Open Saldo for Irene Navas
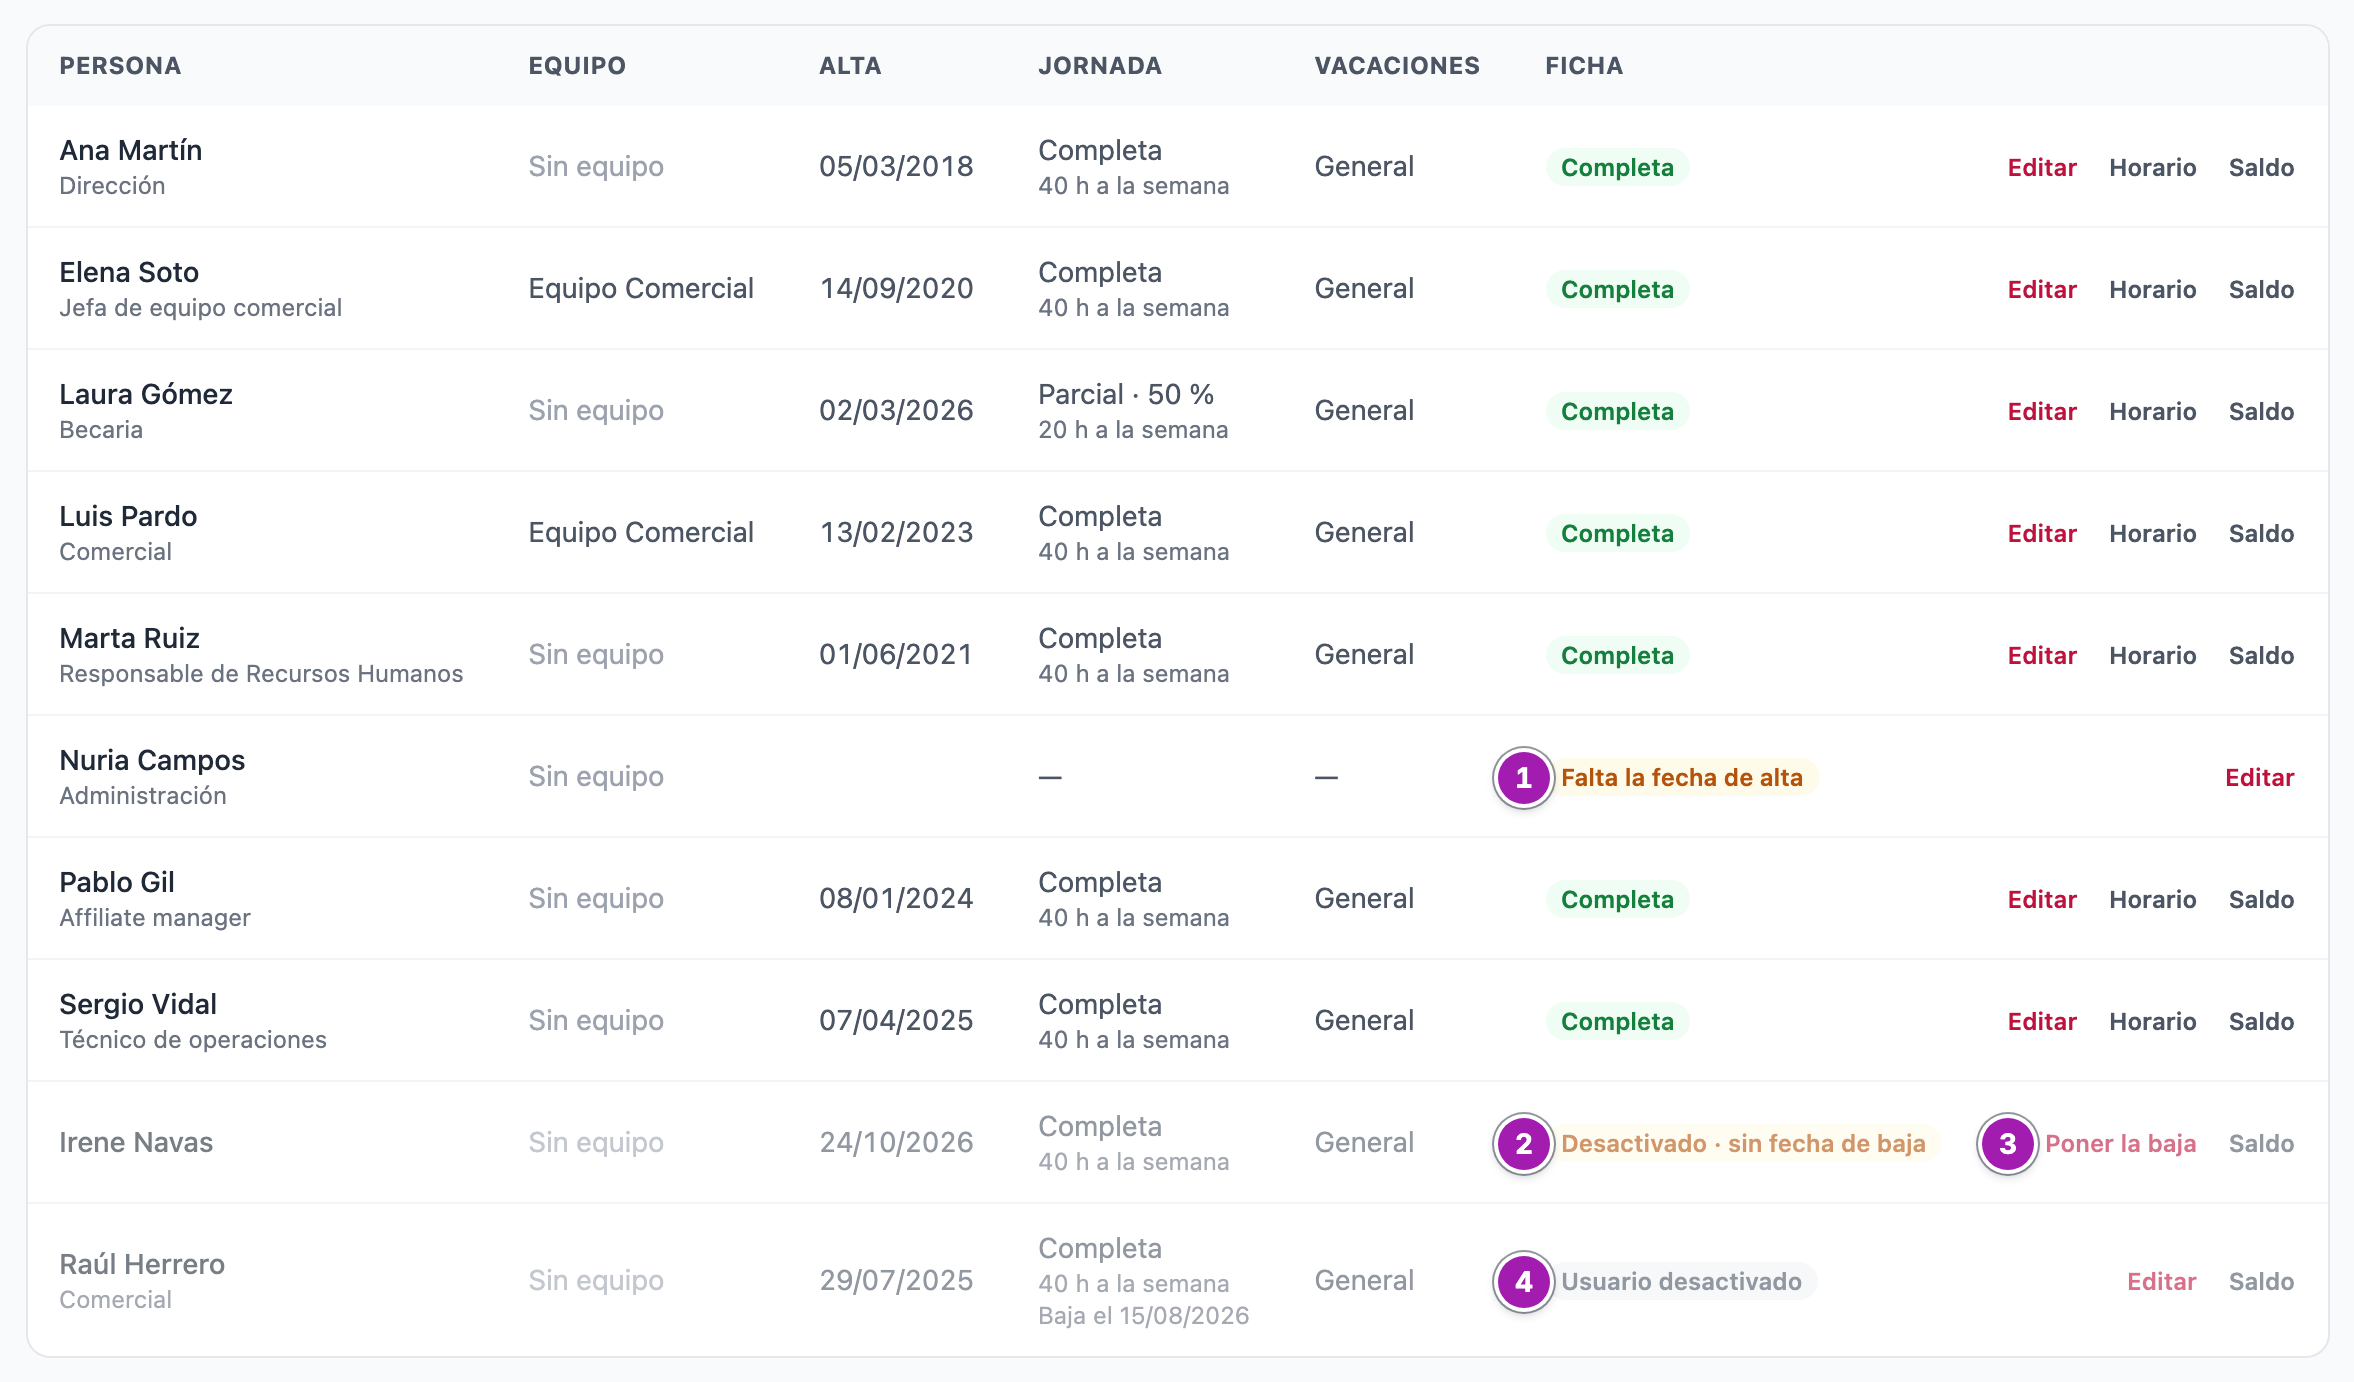Screen dimensions: 2354x1382 (2261, 1143)
